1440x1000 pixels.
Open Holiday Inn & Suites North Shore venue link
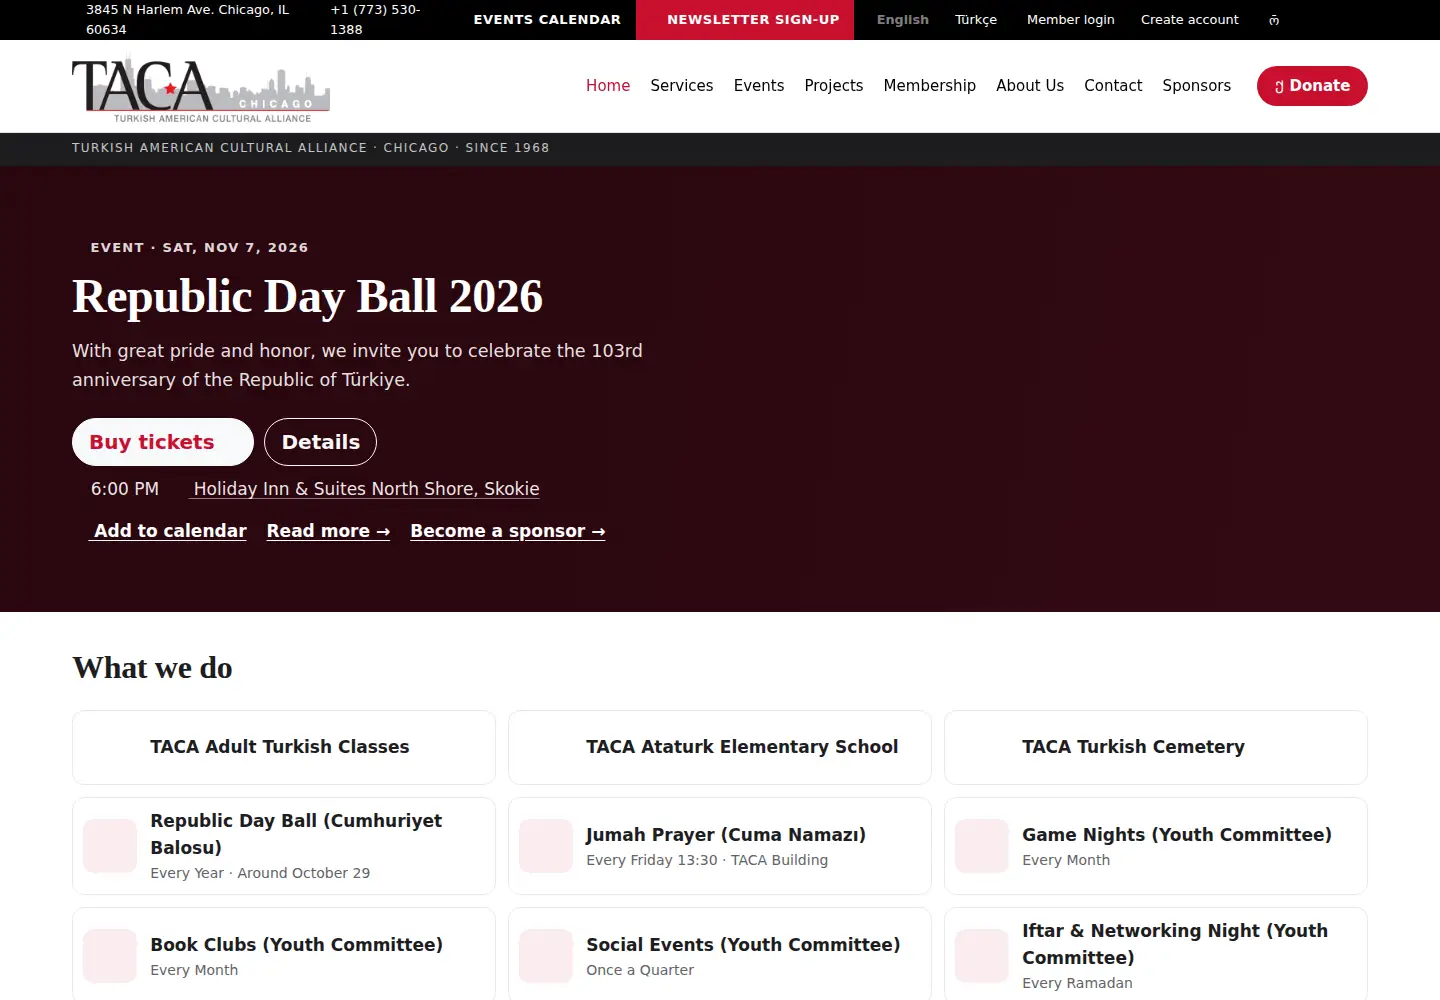tap(366, 489)
